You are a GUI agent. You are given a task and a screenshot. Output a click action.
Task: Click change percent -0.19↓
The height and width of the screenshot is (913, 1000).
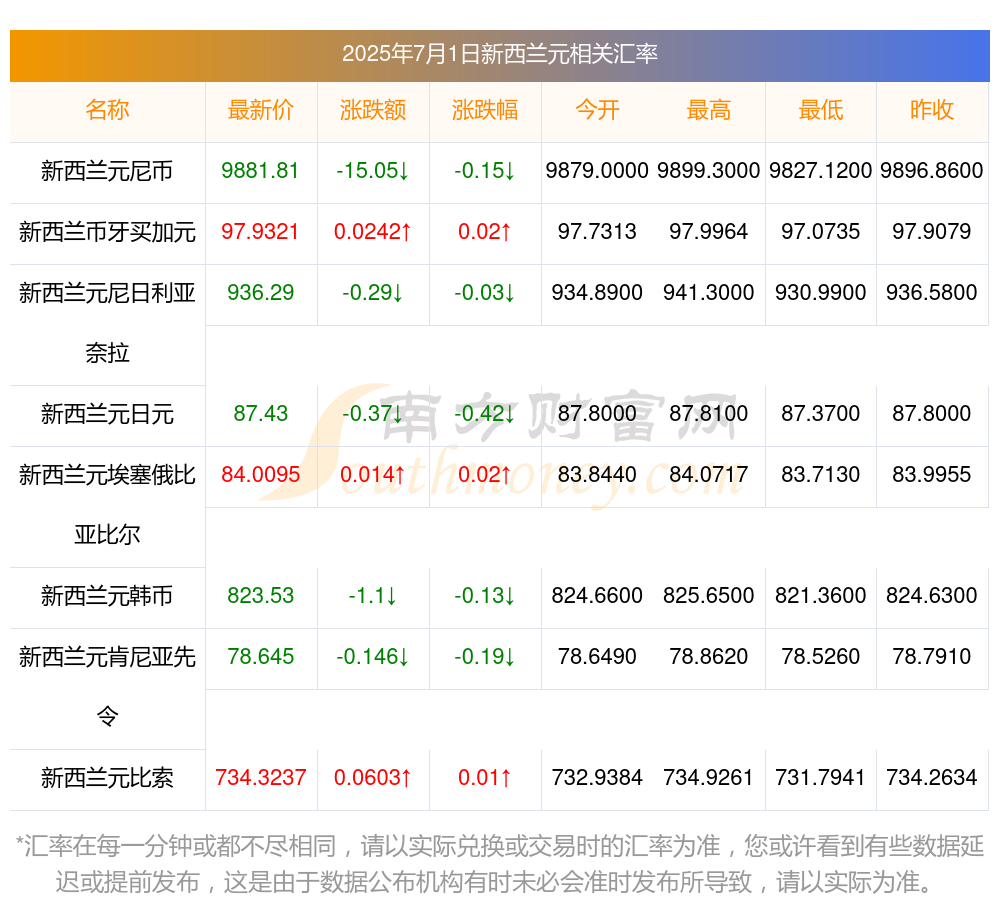click(x=485, y=657)
